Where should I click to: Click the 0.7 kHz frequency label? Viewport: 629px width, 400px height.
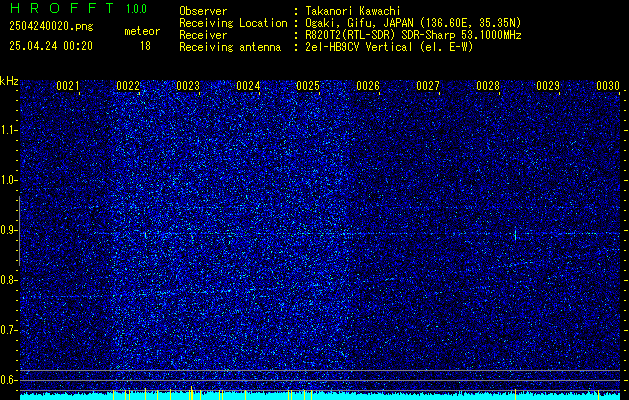[8, 330]
